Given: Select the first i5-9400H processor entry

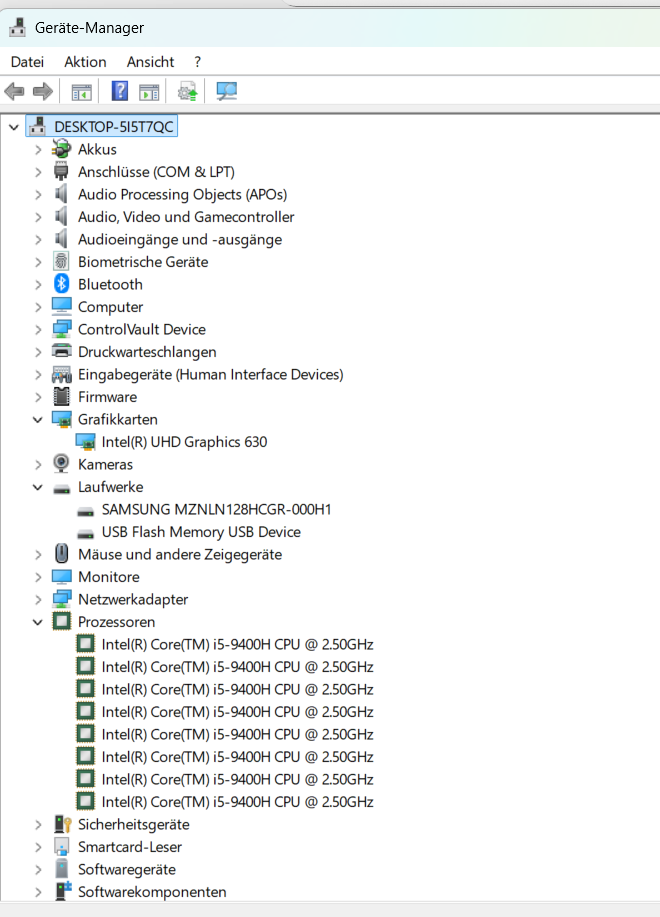Looking at the screenshot, I should pos(237,644).
